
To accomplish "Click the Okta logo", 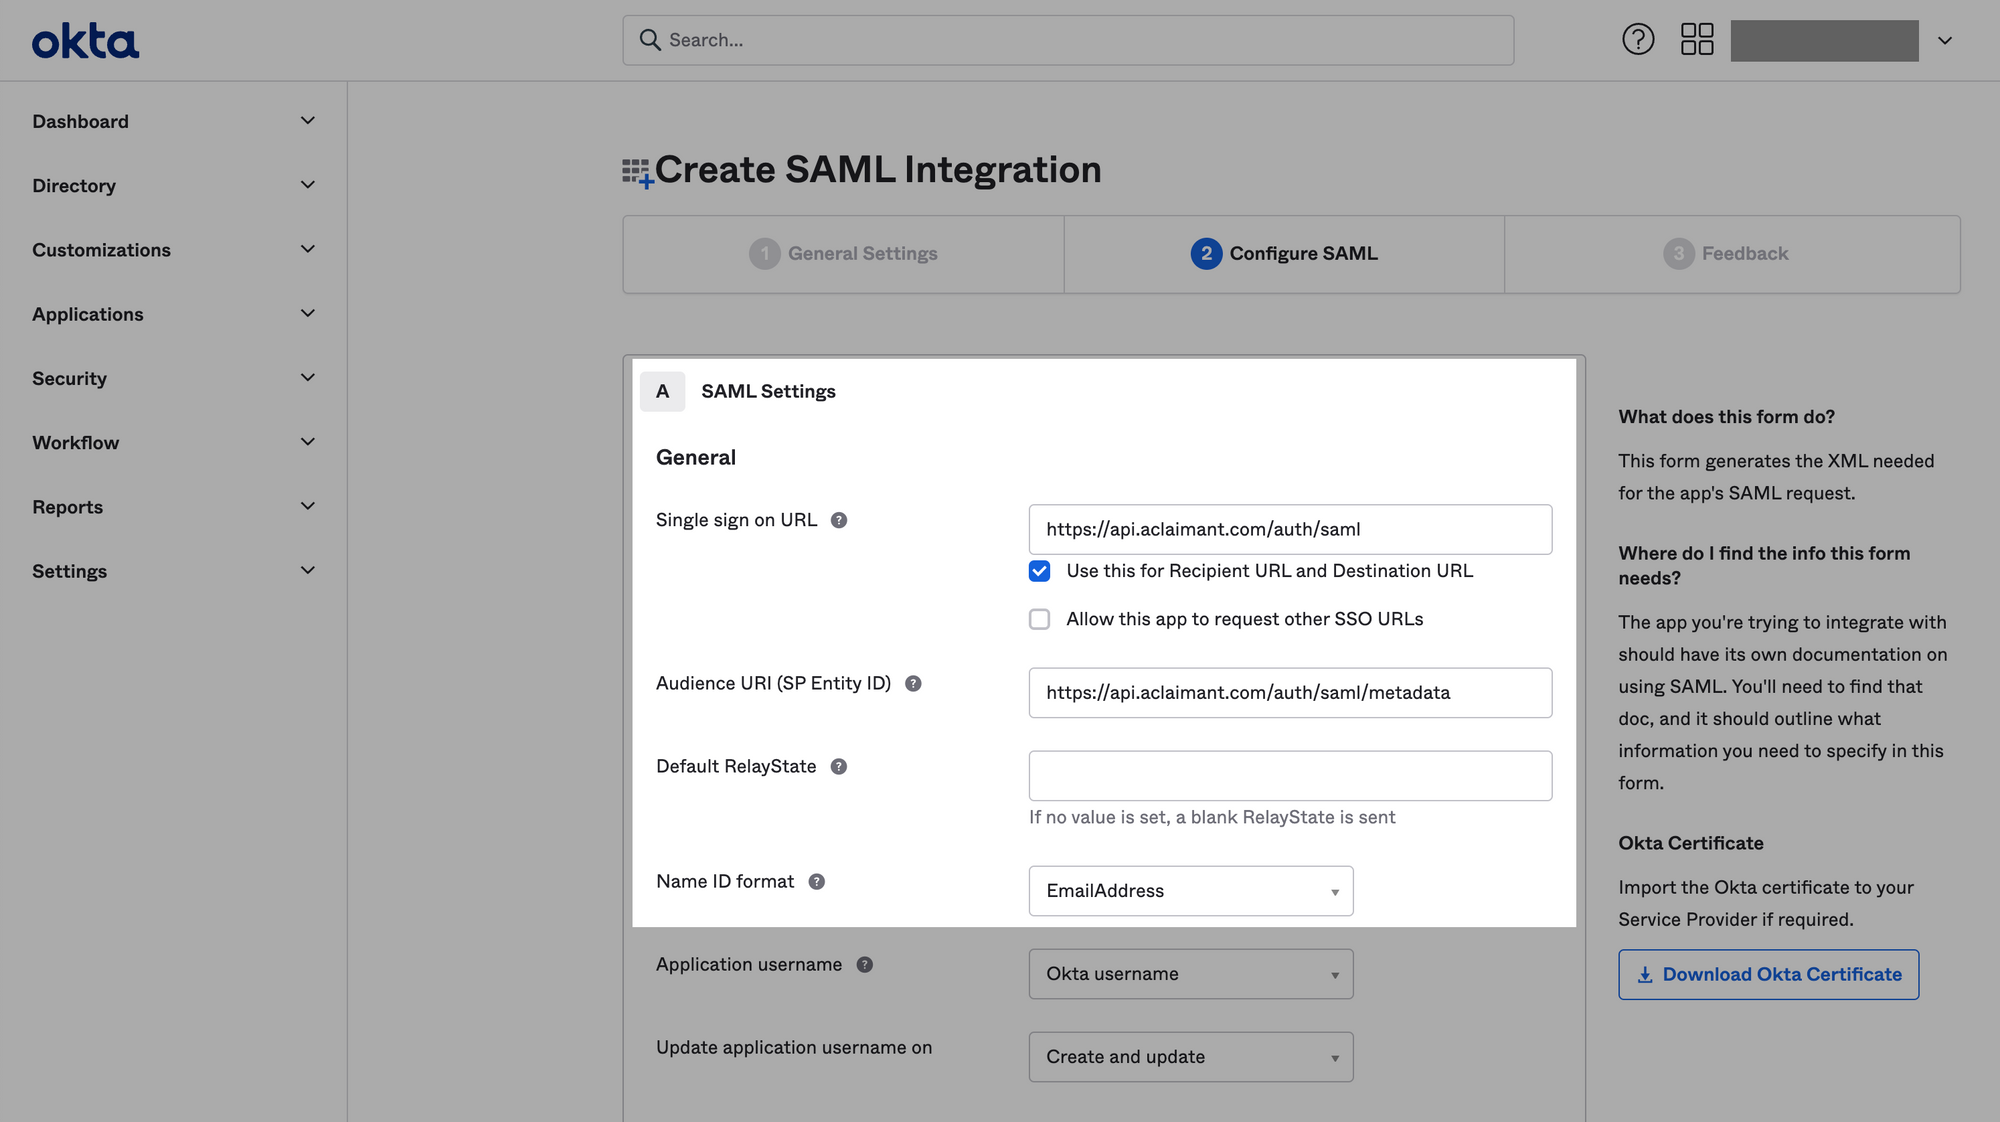I will click(85, 41).
